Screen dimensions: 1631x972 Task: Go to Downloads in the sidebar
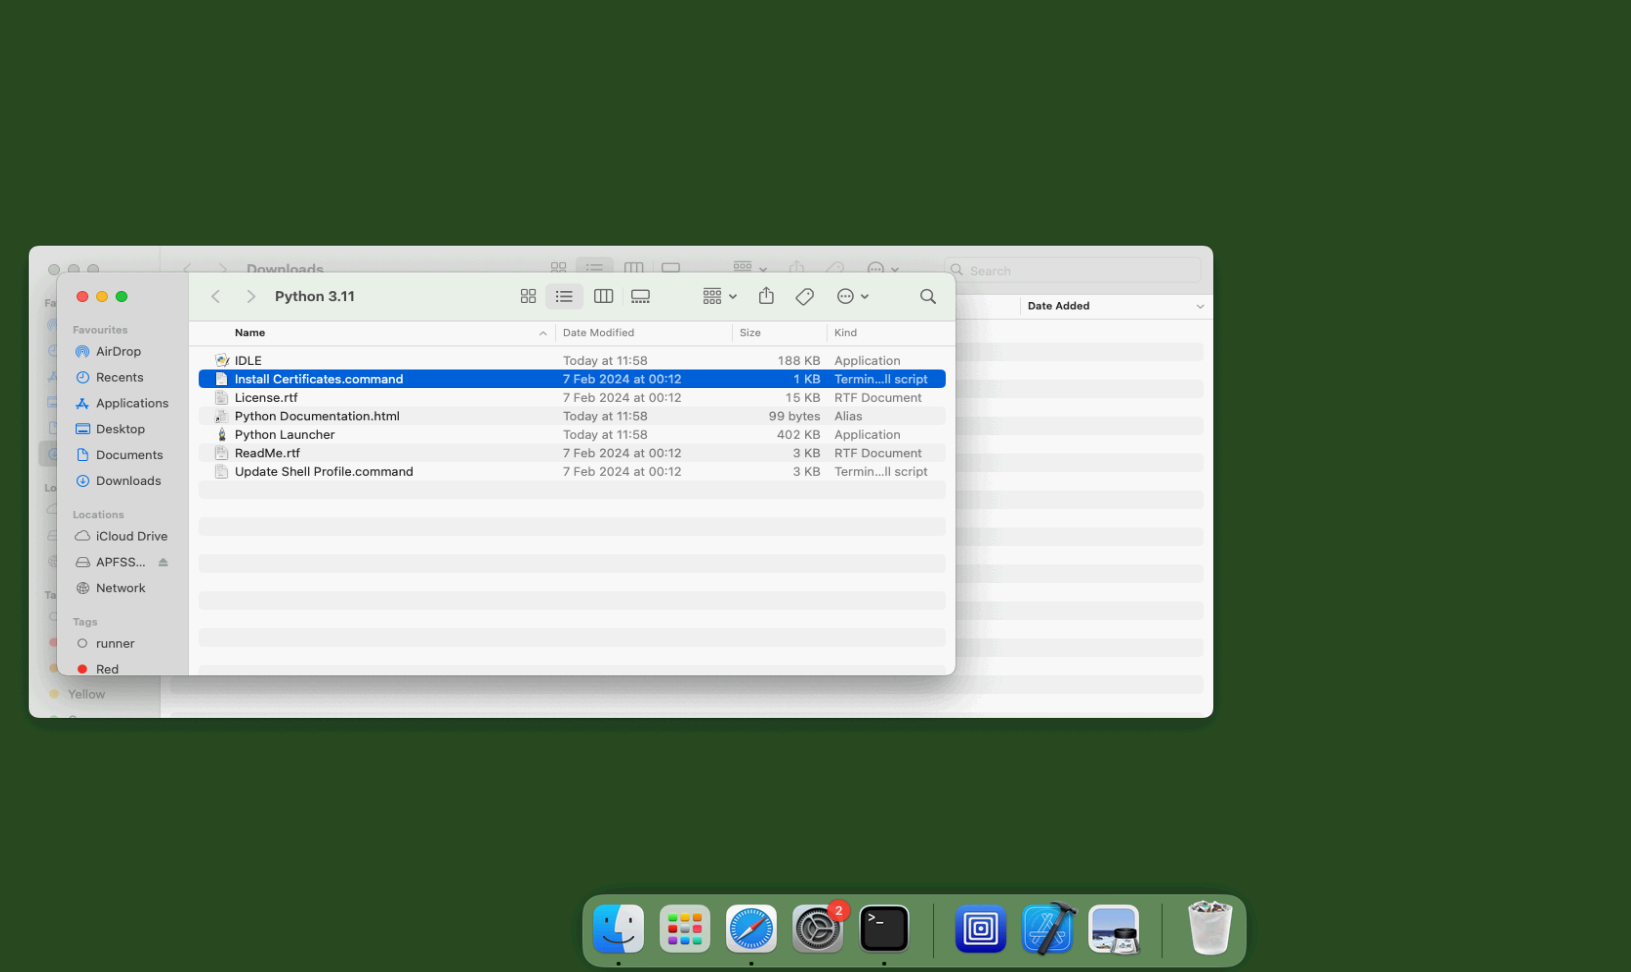(128, 481)
